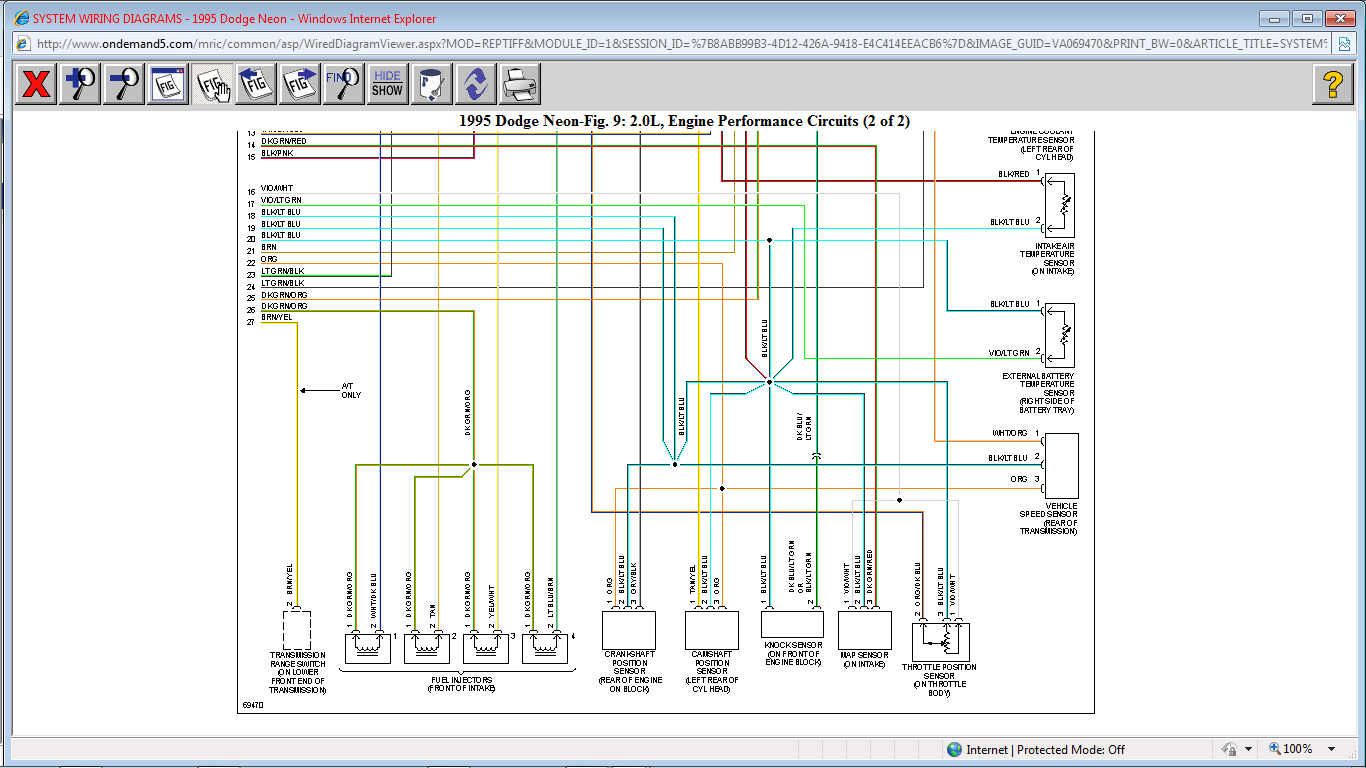Open the Find magnifier tool
Screen dimensions: 1366x768
coord(343,84)
